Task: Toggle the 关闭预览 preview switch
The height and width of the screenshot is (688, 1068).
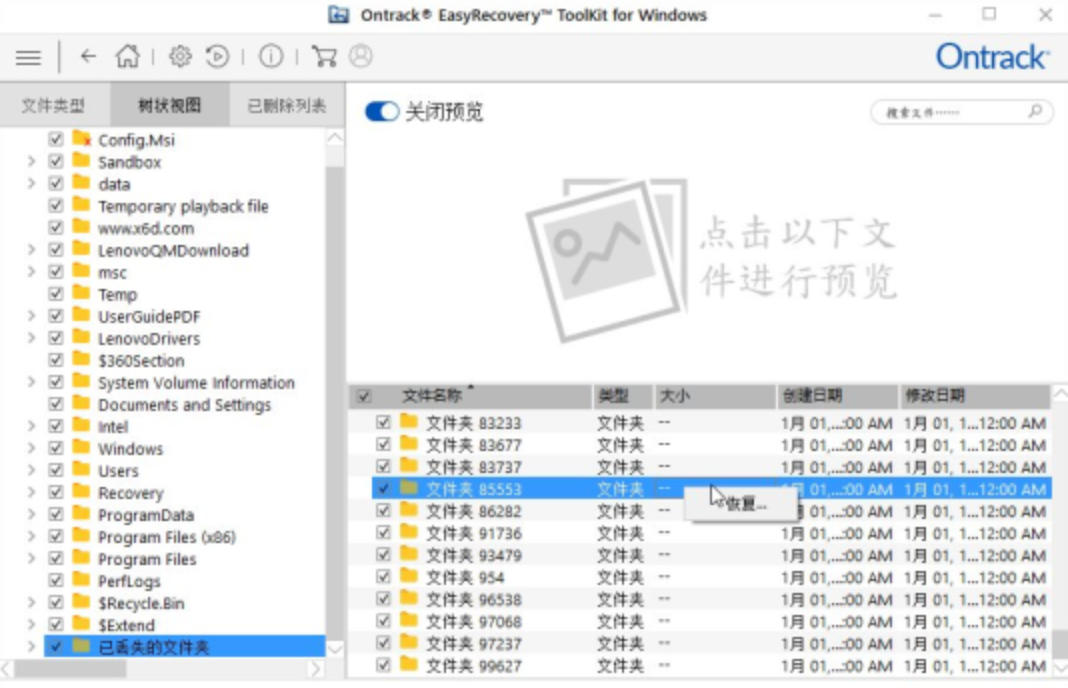Action: click(x=382, y=111)
